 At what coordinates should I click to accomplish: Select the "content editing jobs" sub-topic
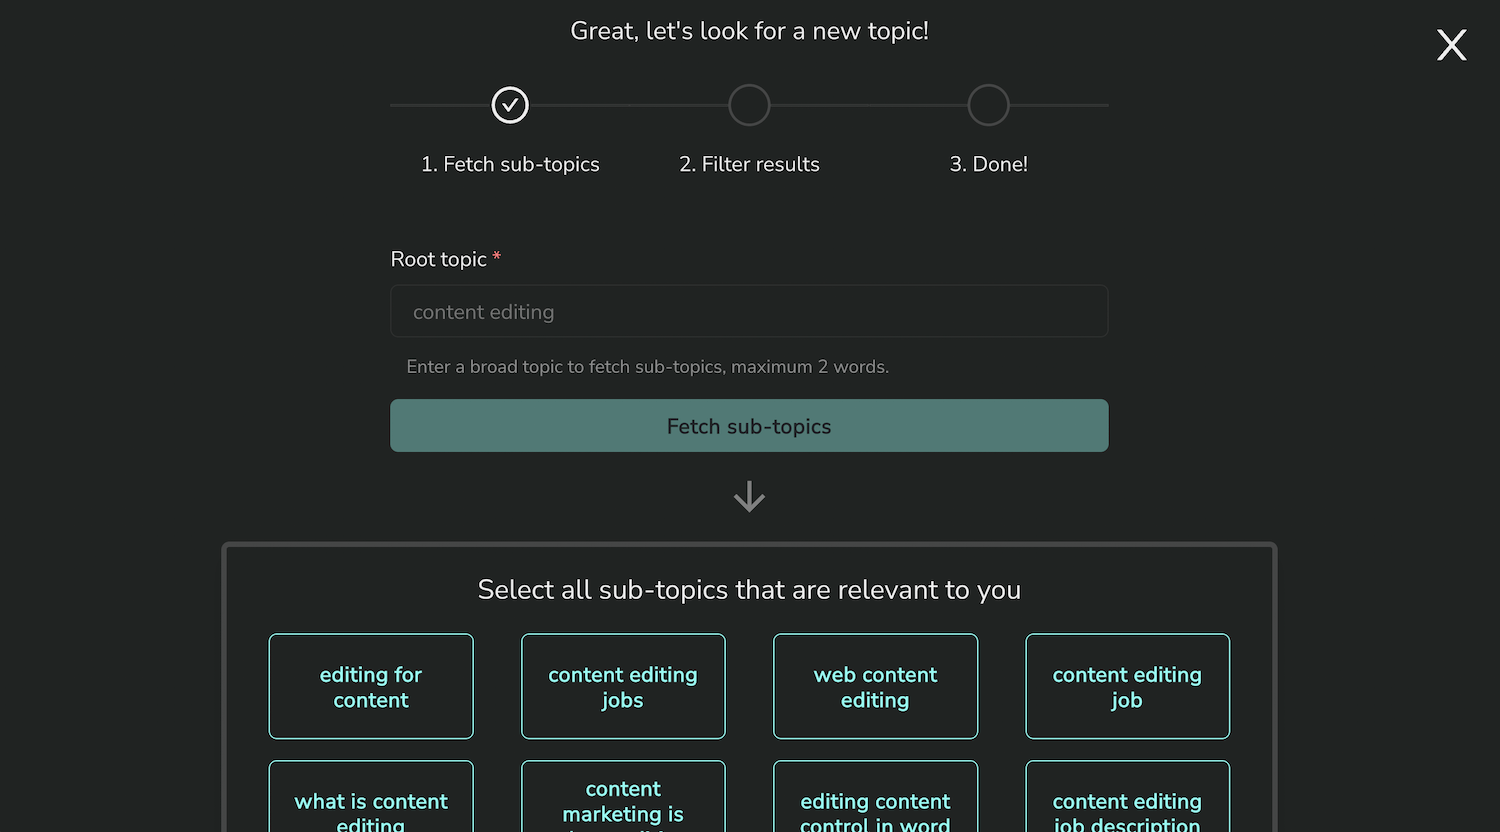[623, 687]
